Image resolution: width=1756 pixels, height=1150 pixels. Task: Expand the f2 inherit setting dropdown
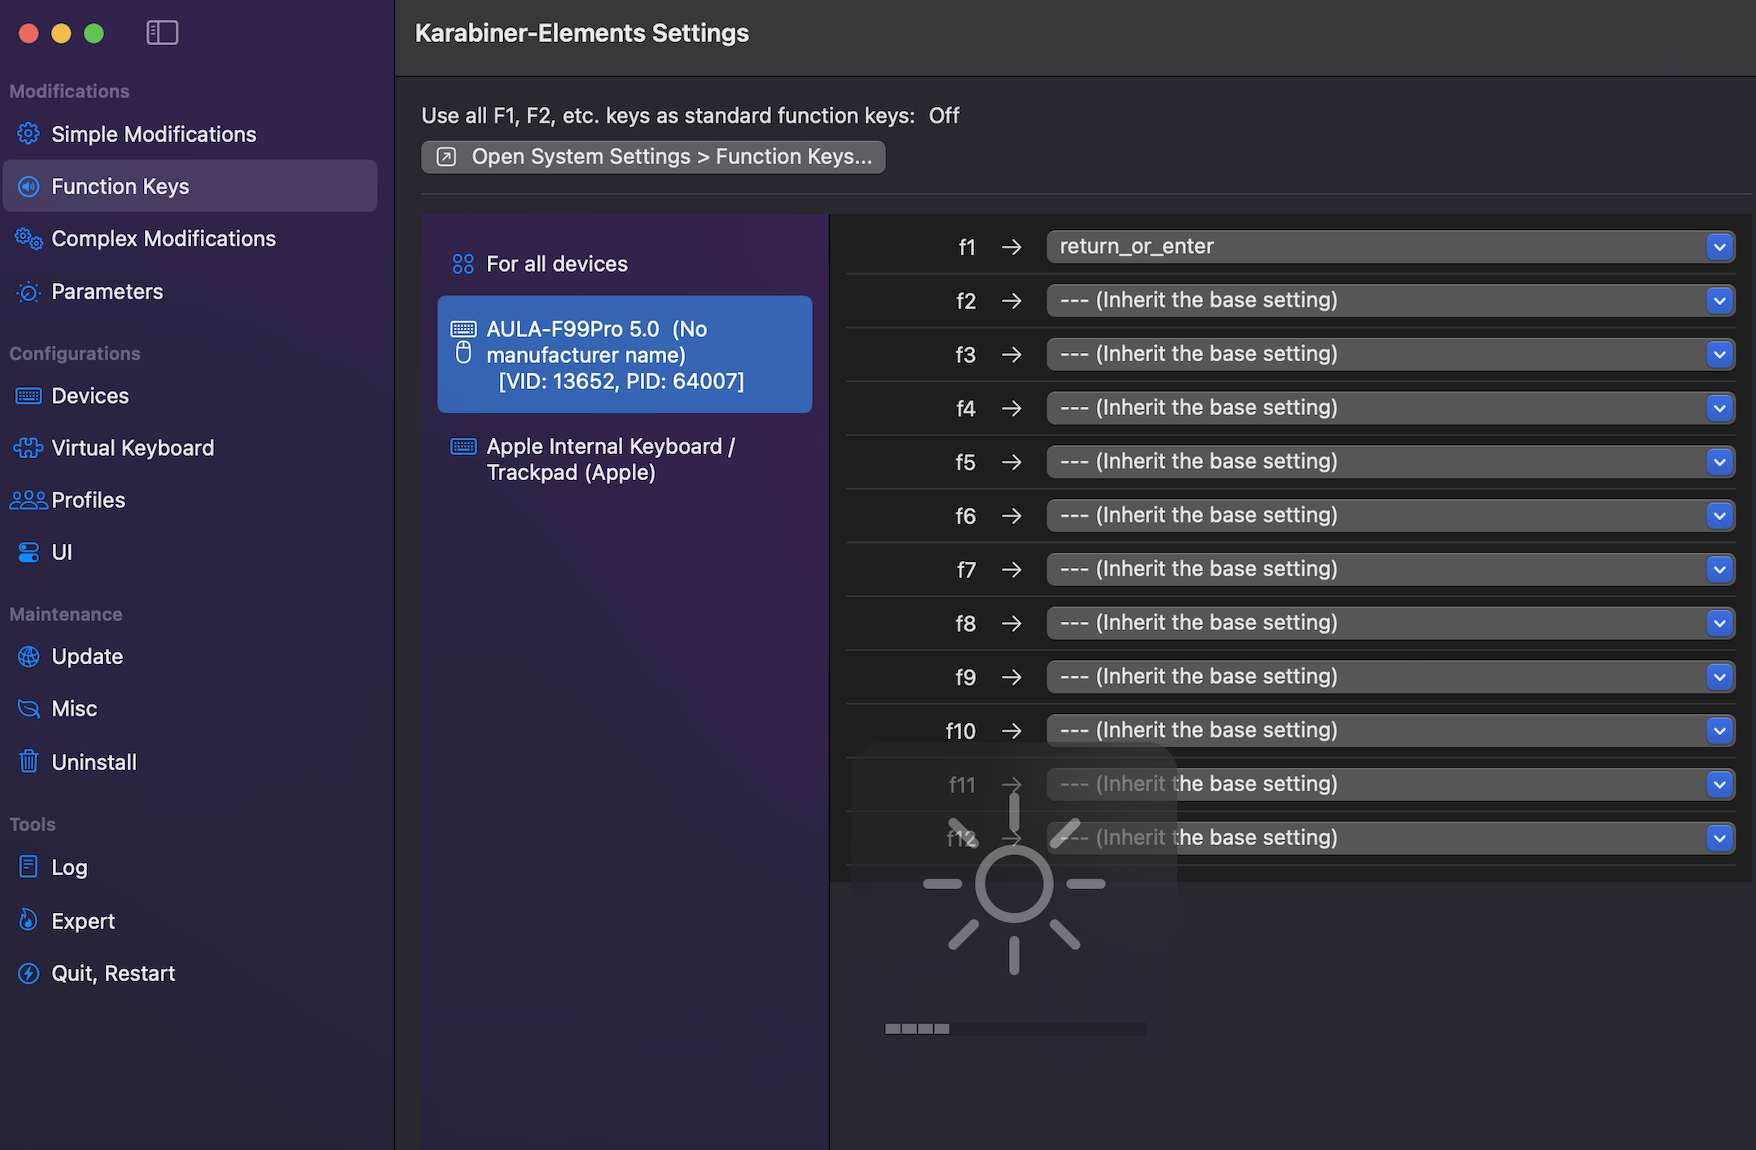[x=1719, y=300]
